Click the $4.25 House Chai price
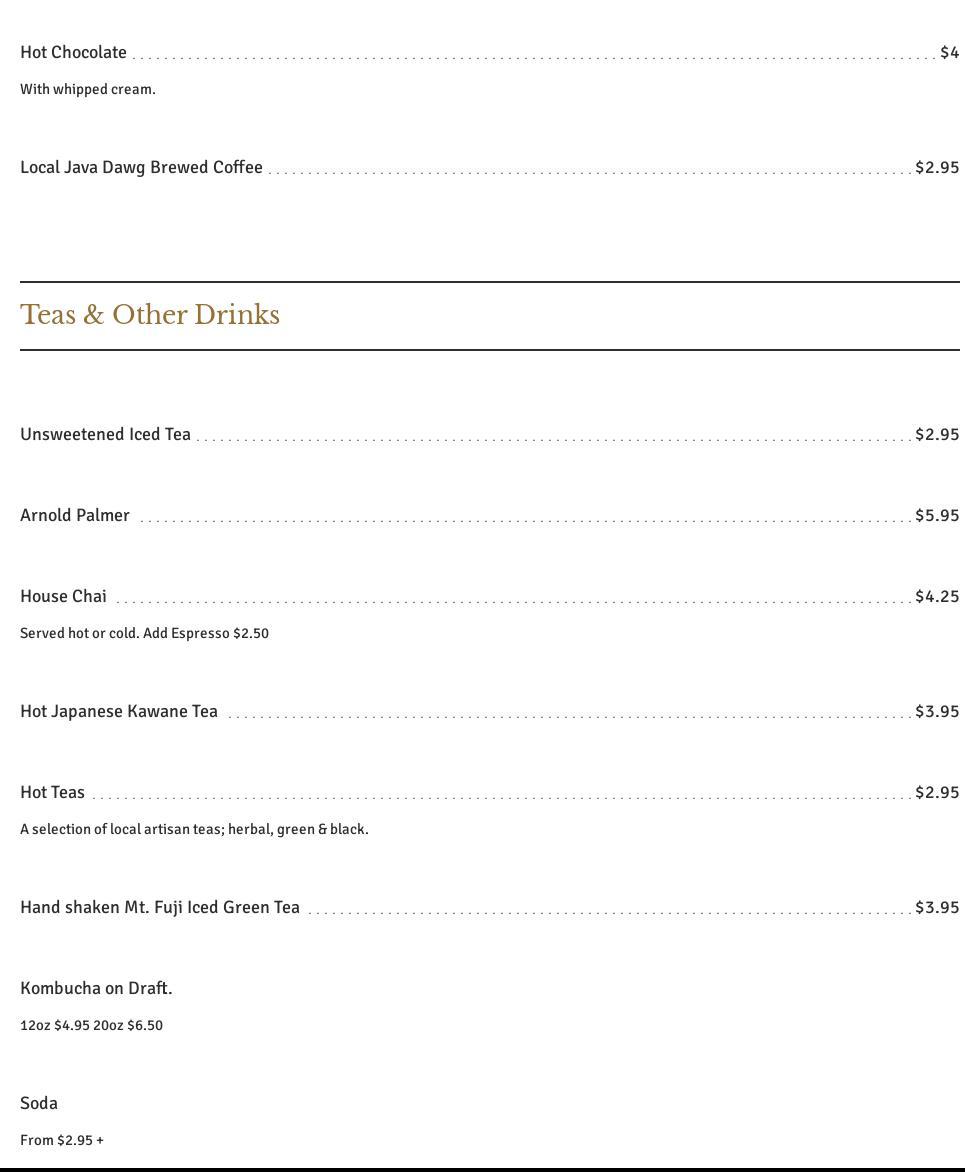 point(937,597)
